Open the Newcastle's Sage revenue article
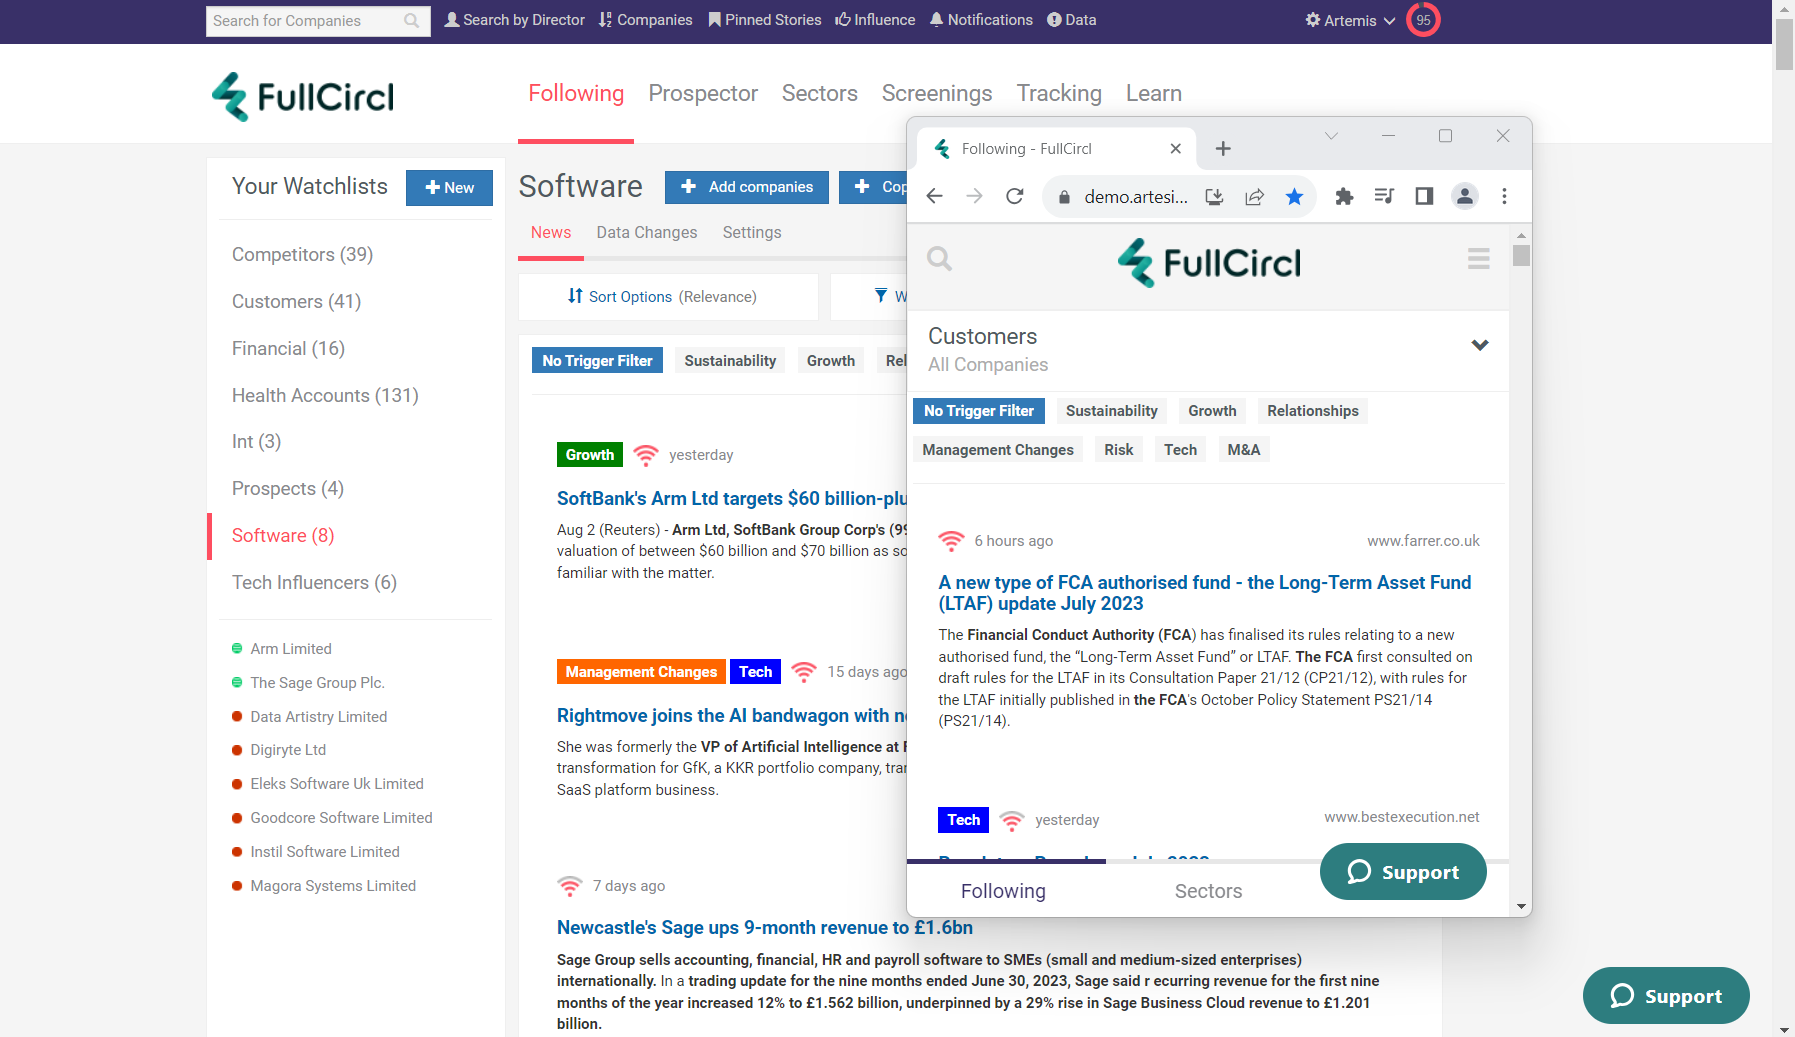This screenshot has height=1037, width=1795. [765, 928]
